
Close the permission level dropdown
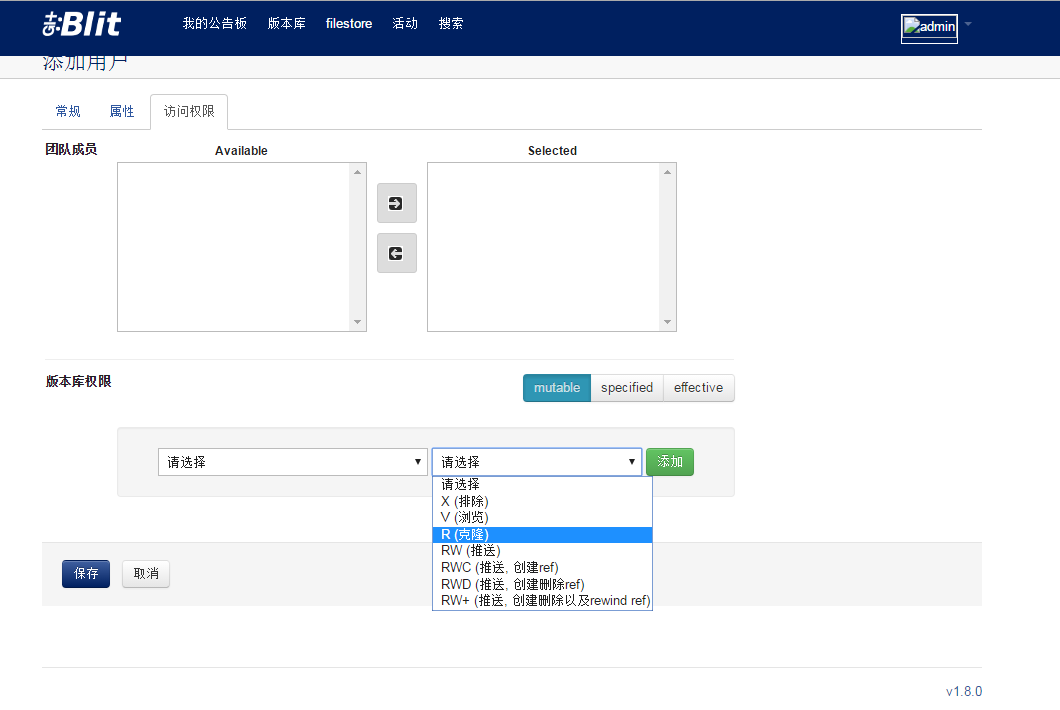pos(537,462)
